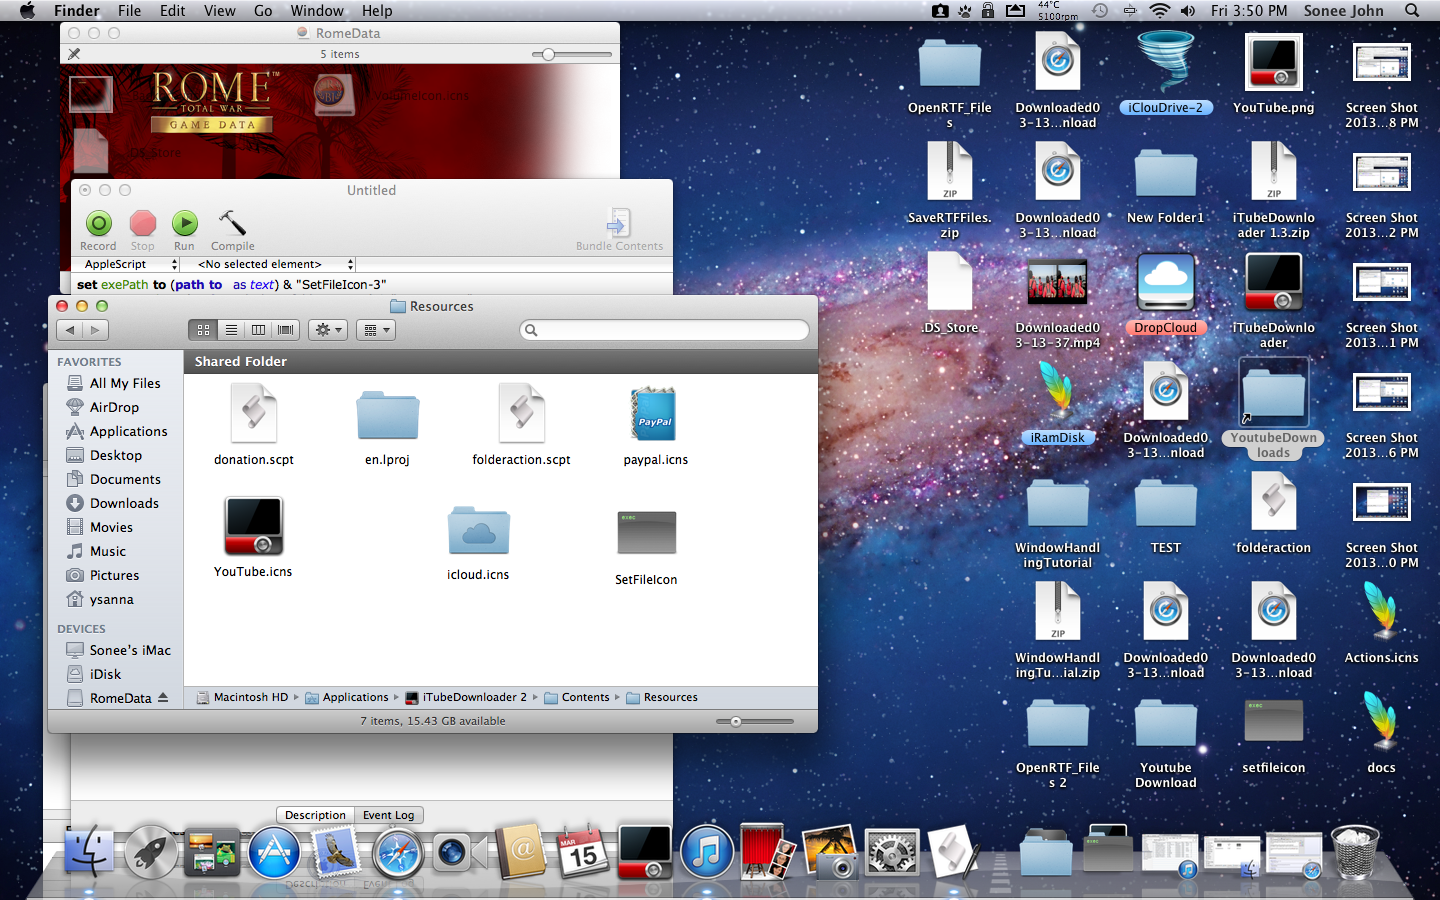Screen dimensions: 1440x900
Task: Open Bundle Contents in script editor
Action: point(619,230)
